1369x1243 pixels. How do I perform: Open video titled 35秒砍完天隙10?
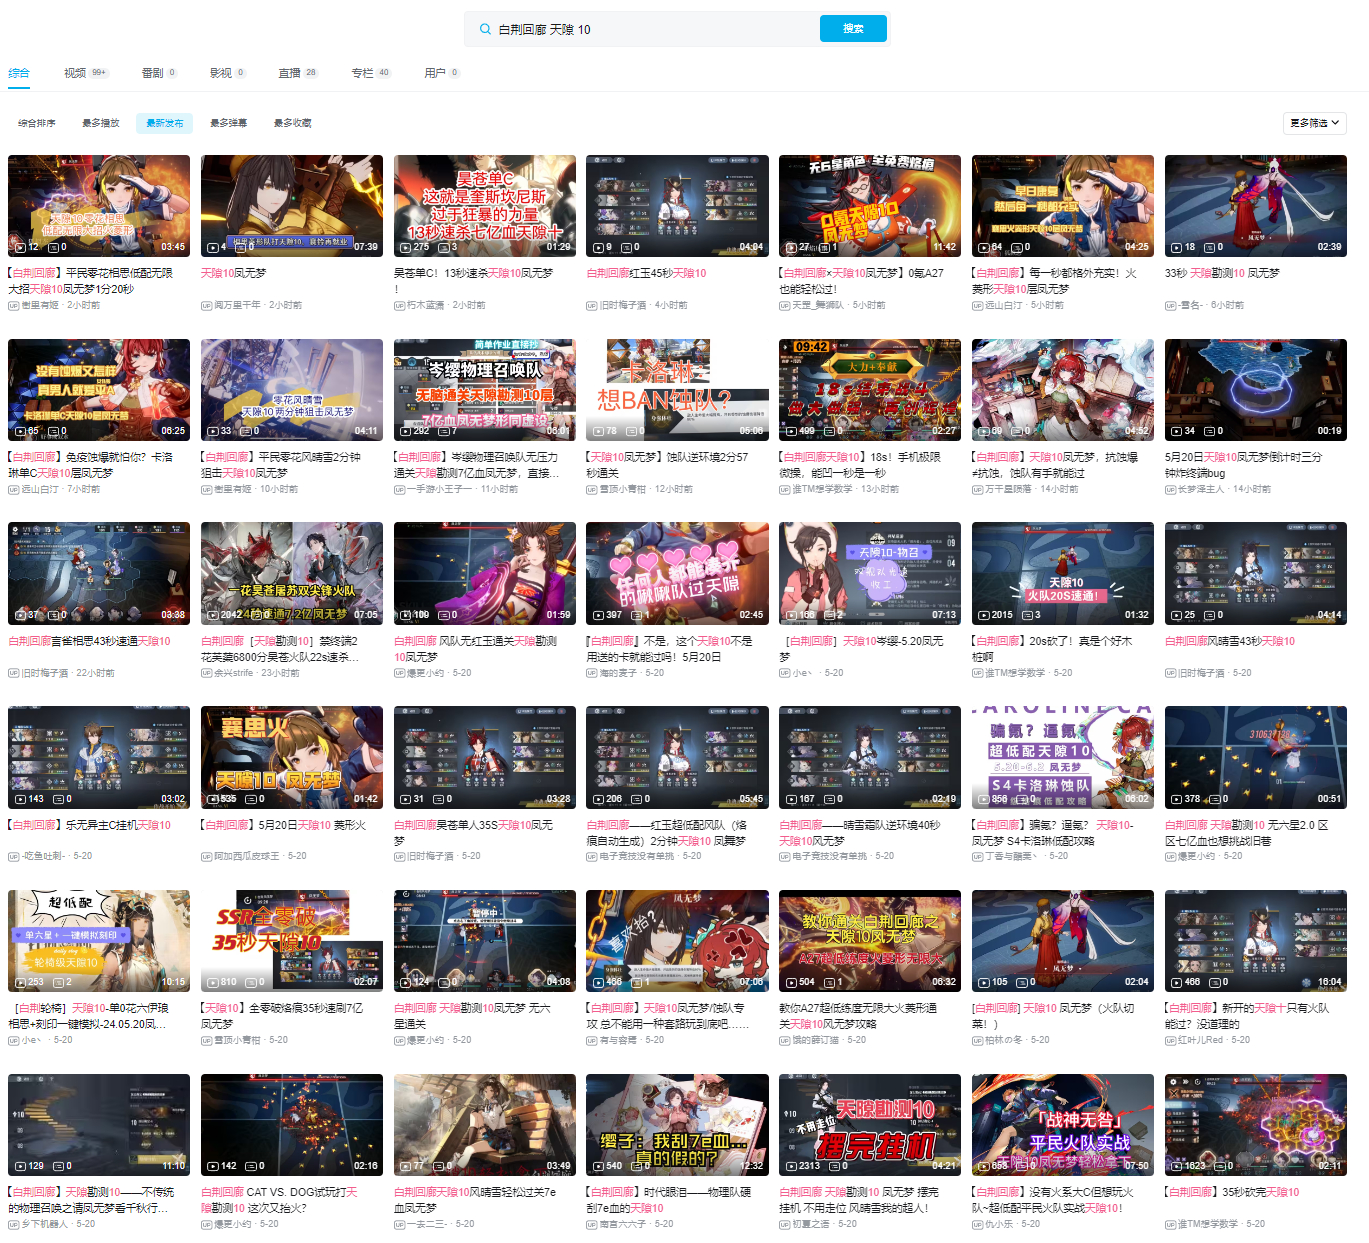tap(1232, 1192)
